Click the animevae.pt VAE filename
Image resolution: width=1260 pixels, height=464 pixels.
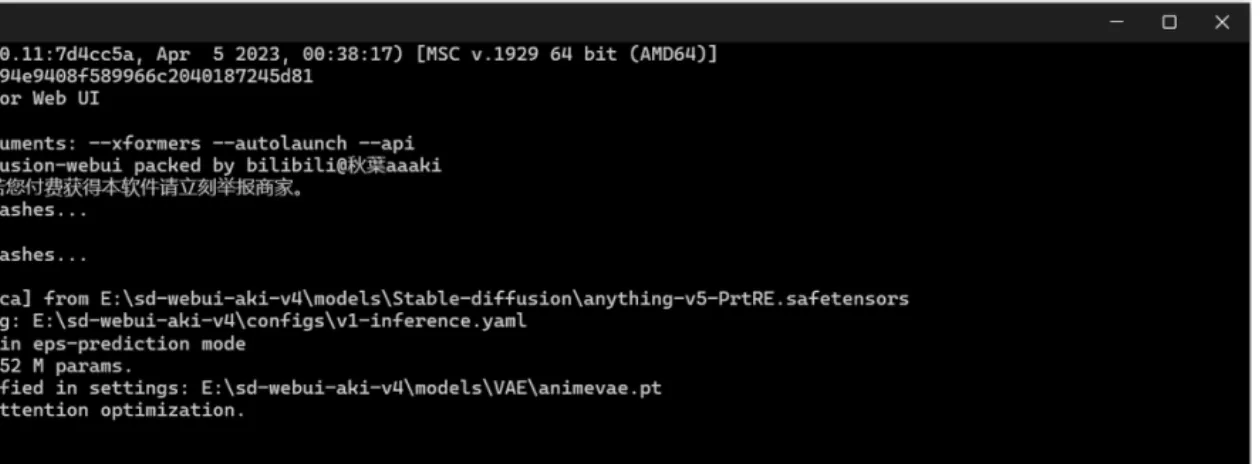click(602, 388)
